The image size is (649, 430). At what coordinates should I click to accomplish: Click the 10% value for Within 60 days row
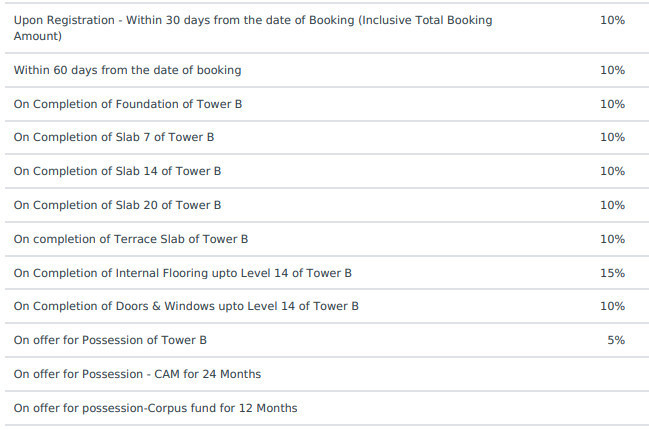[x=612, y=71]
